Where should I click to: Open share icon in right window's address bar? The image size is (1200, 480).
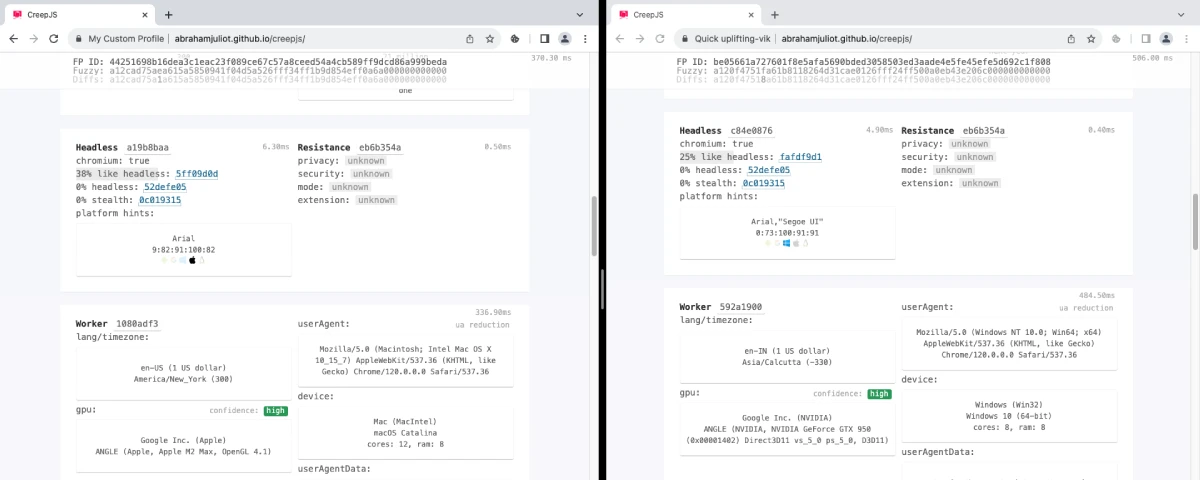coord(1071,38)
